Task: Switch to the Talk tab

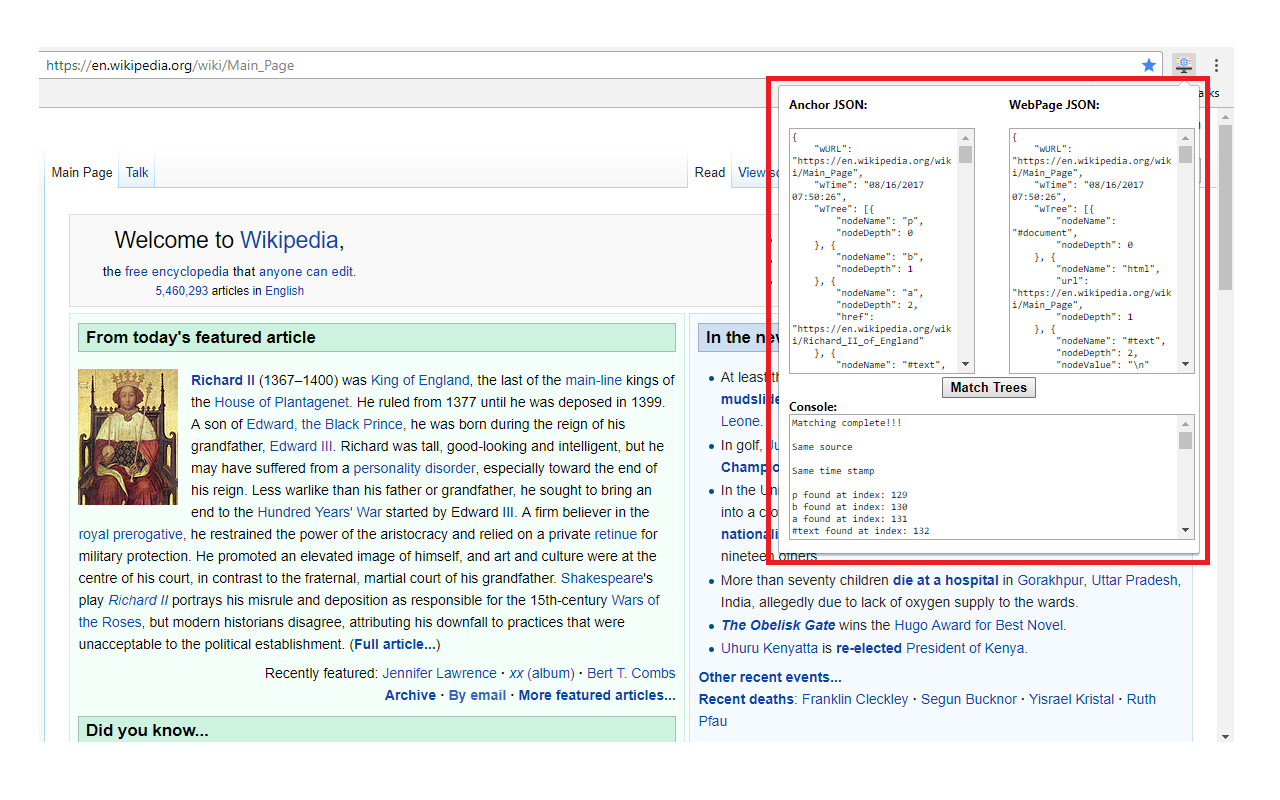Action: tap(137, 172)
